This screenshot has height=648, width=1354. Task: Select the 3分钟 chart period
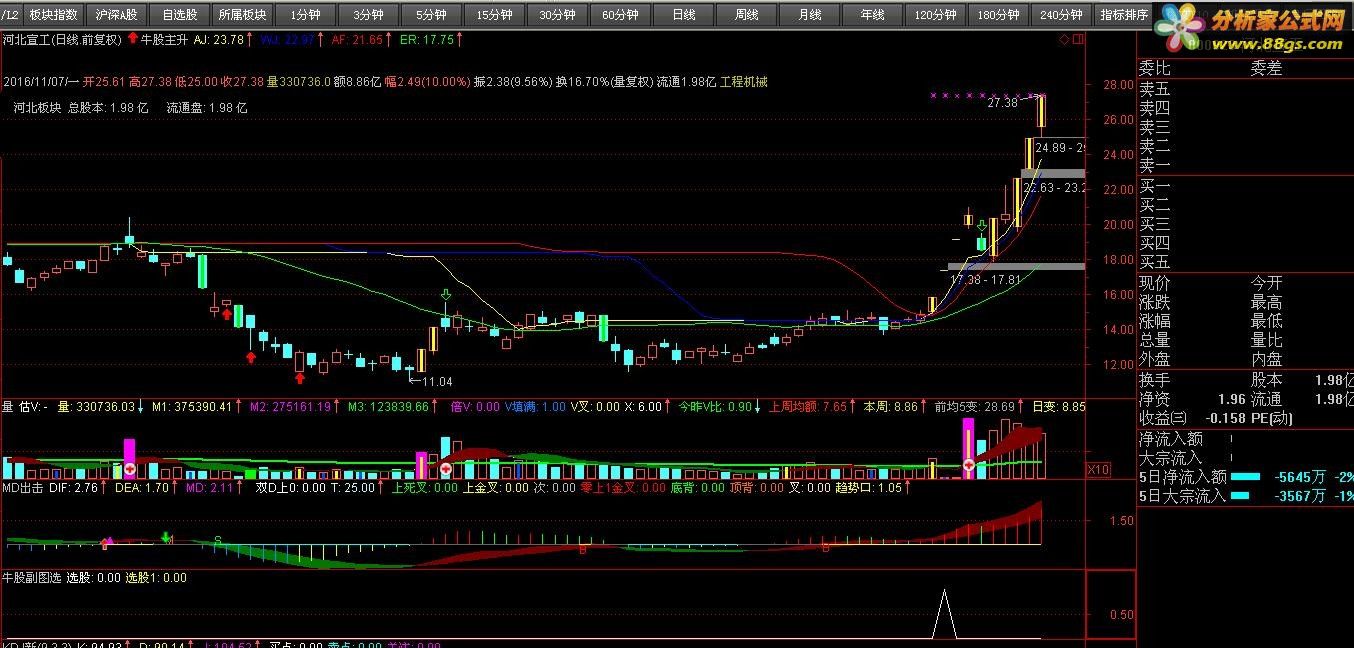pyautogui.click(x=369, y=15)
